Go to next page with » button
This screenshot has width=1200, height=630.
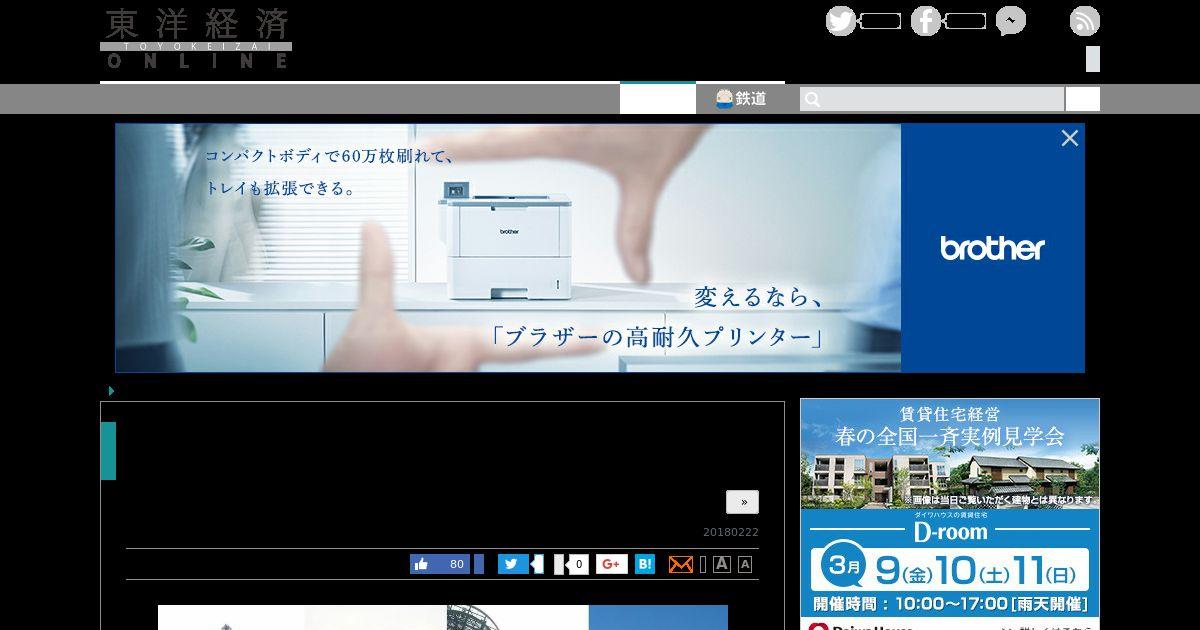pos(742,502)
